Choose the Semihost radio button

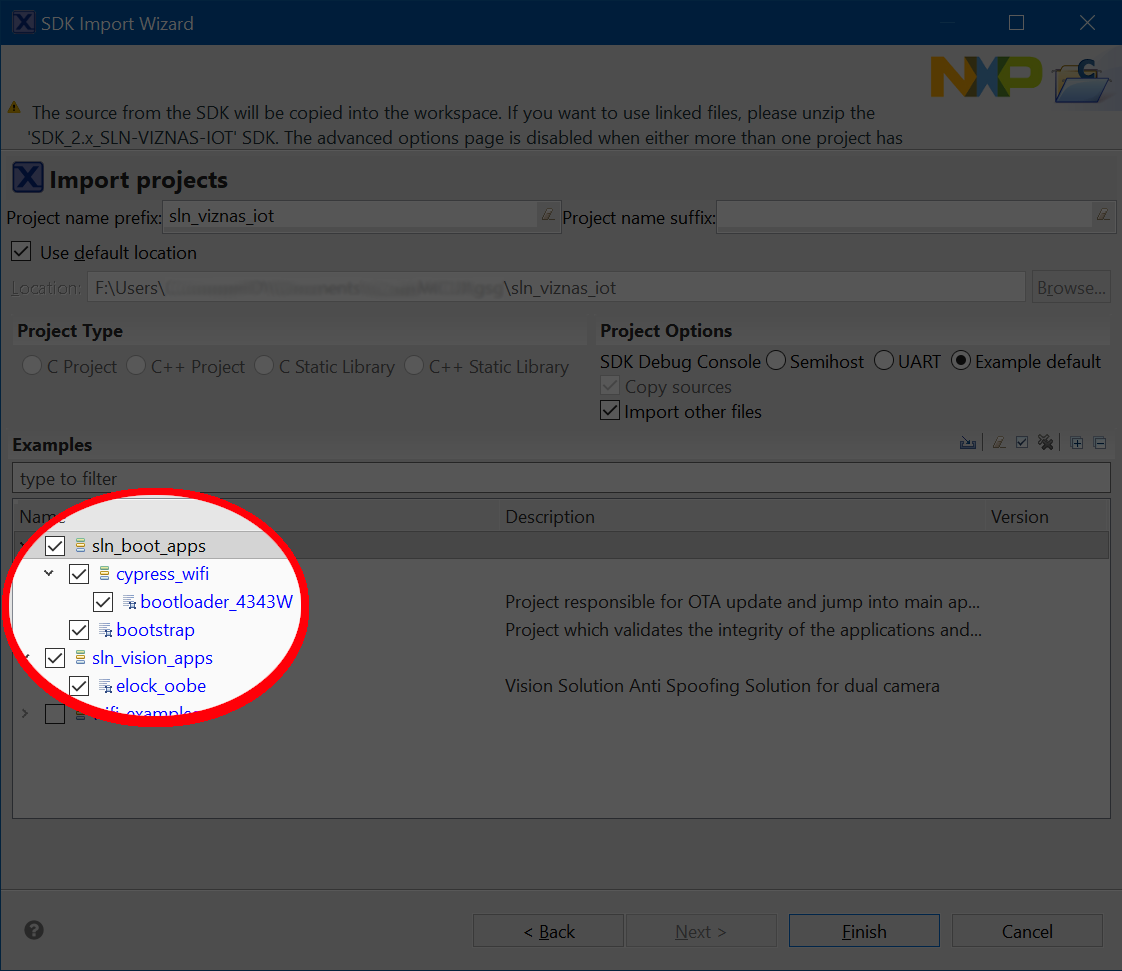pyautogui.click(x=776, y=362)
